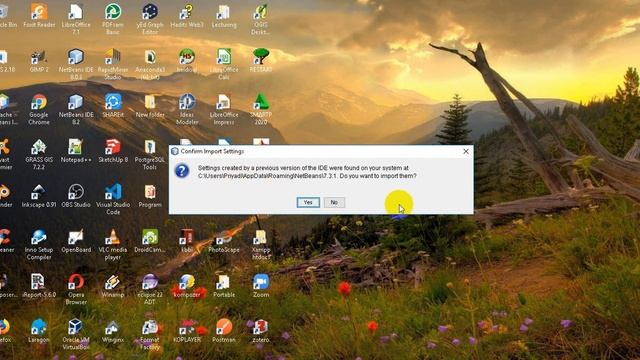Select the DroidCam desktop icon
This screenshot has width=640, height=360.
150,241
